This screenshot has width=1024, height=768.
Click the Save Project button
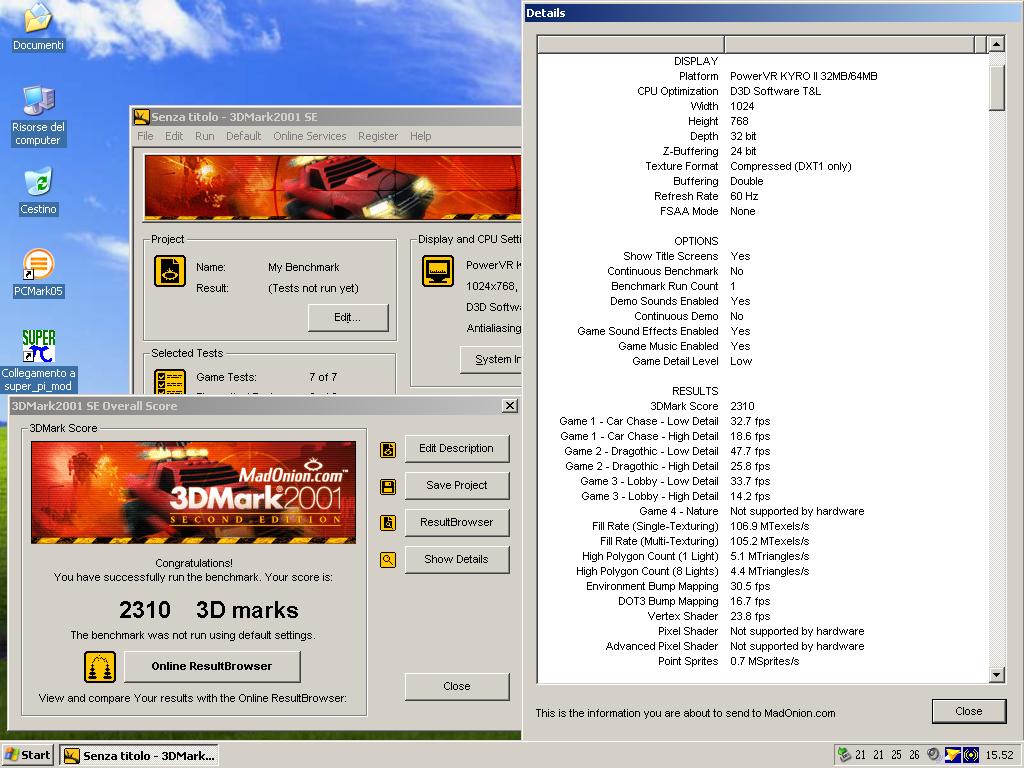point(456,485)
